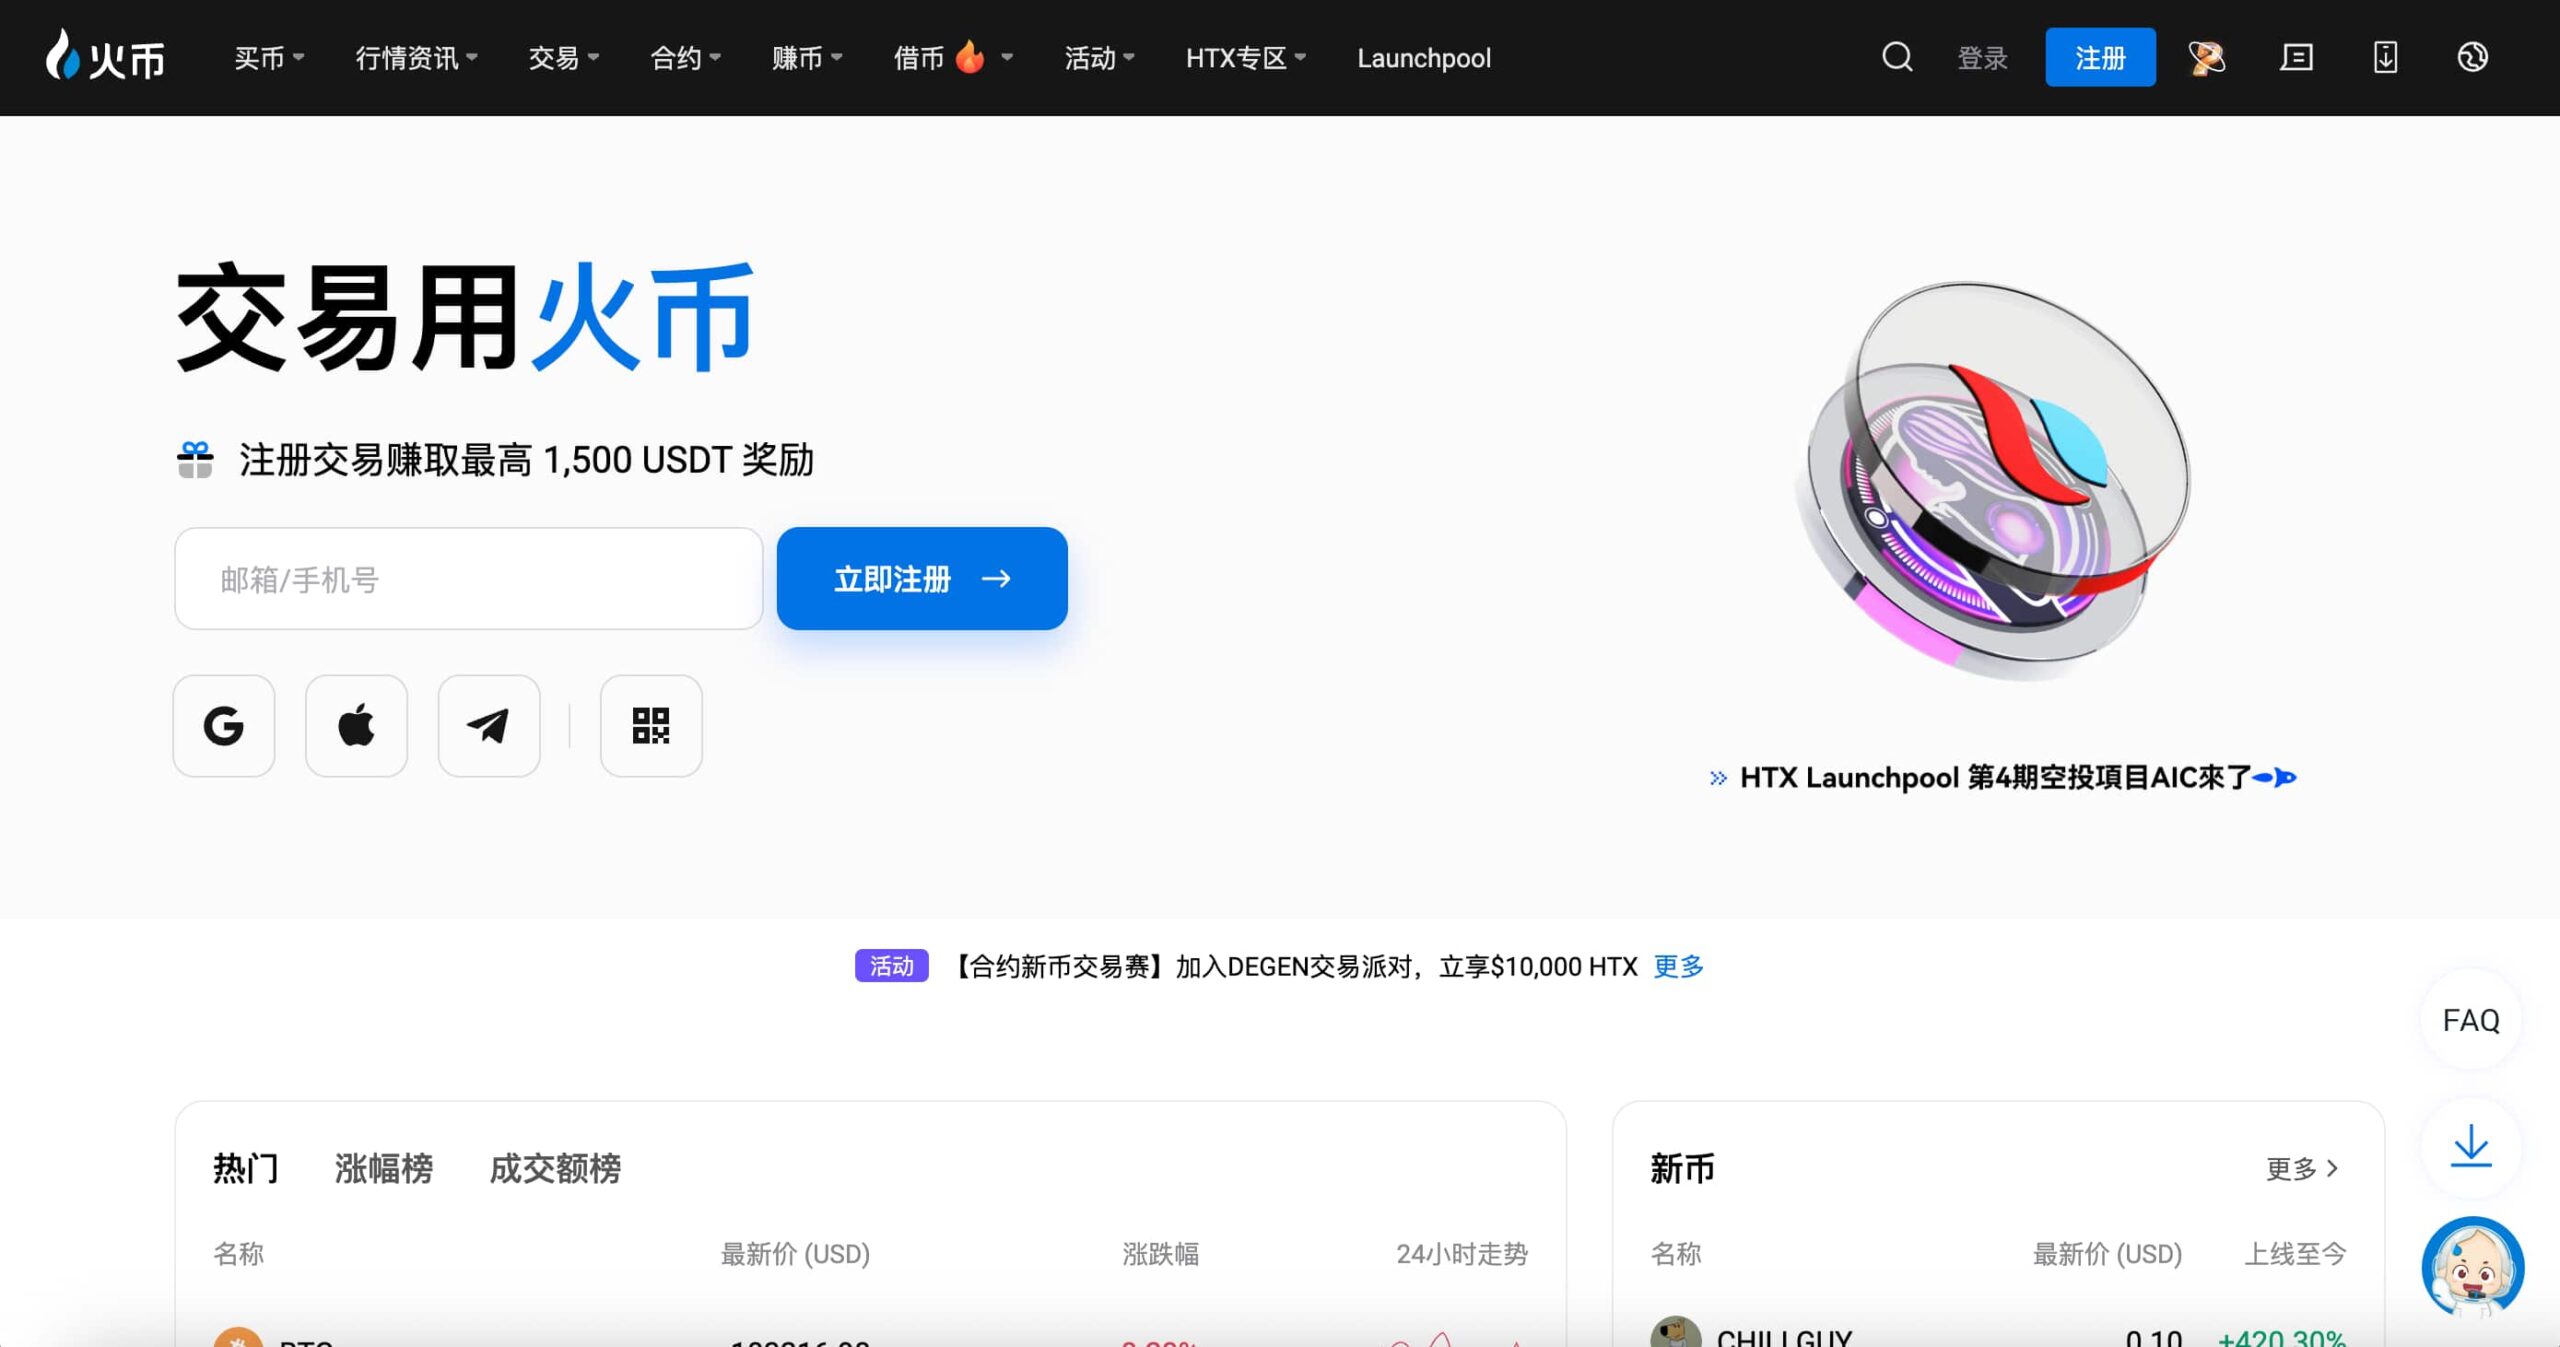The height and width of the screenshot is (1347, 2560).
Task: Click the 新币 panel heading
Action: [1682, 1168]
